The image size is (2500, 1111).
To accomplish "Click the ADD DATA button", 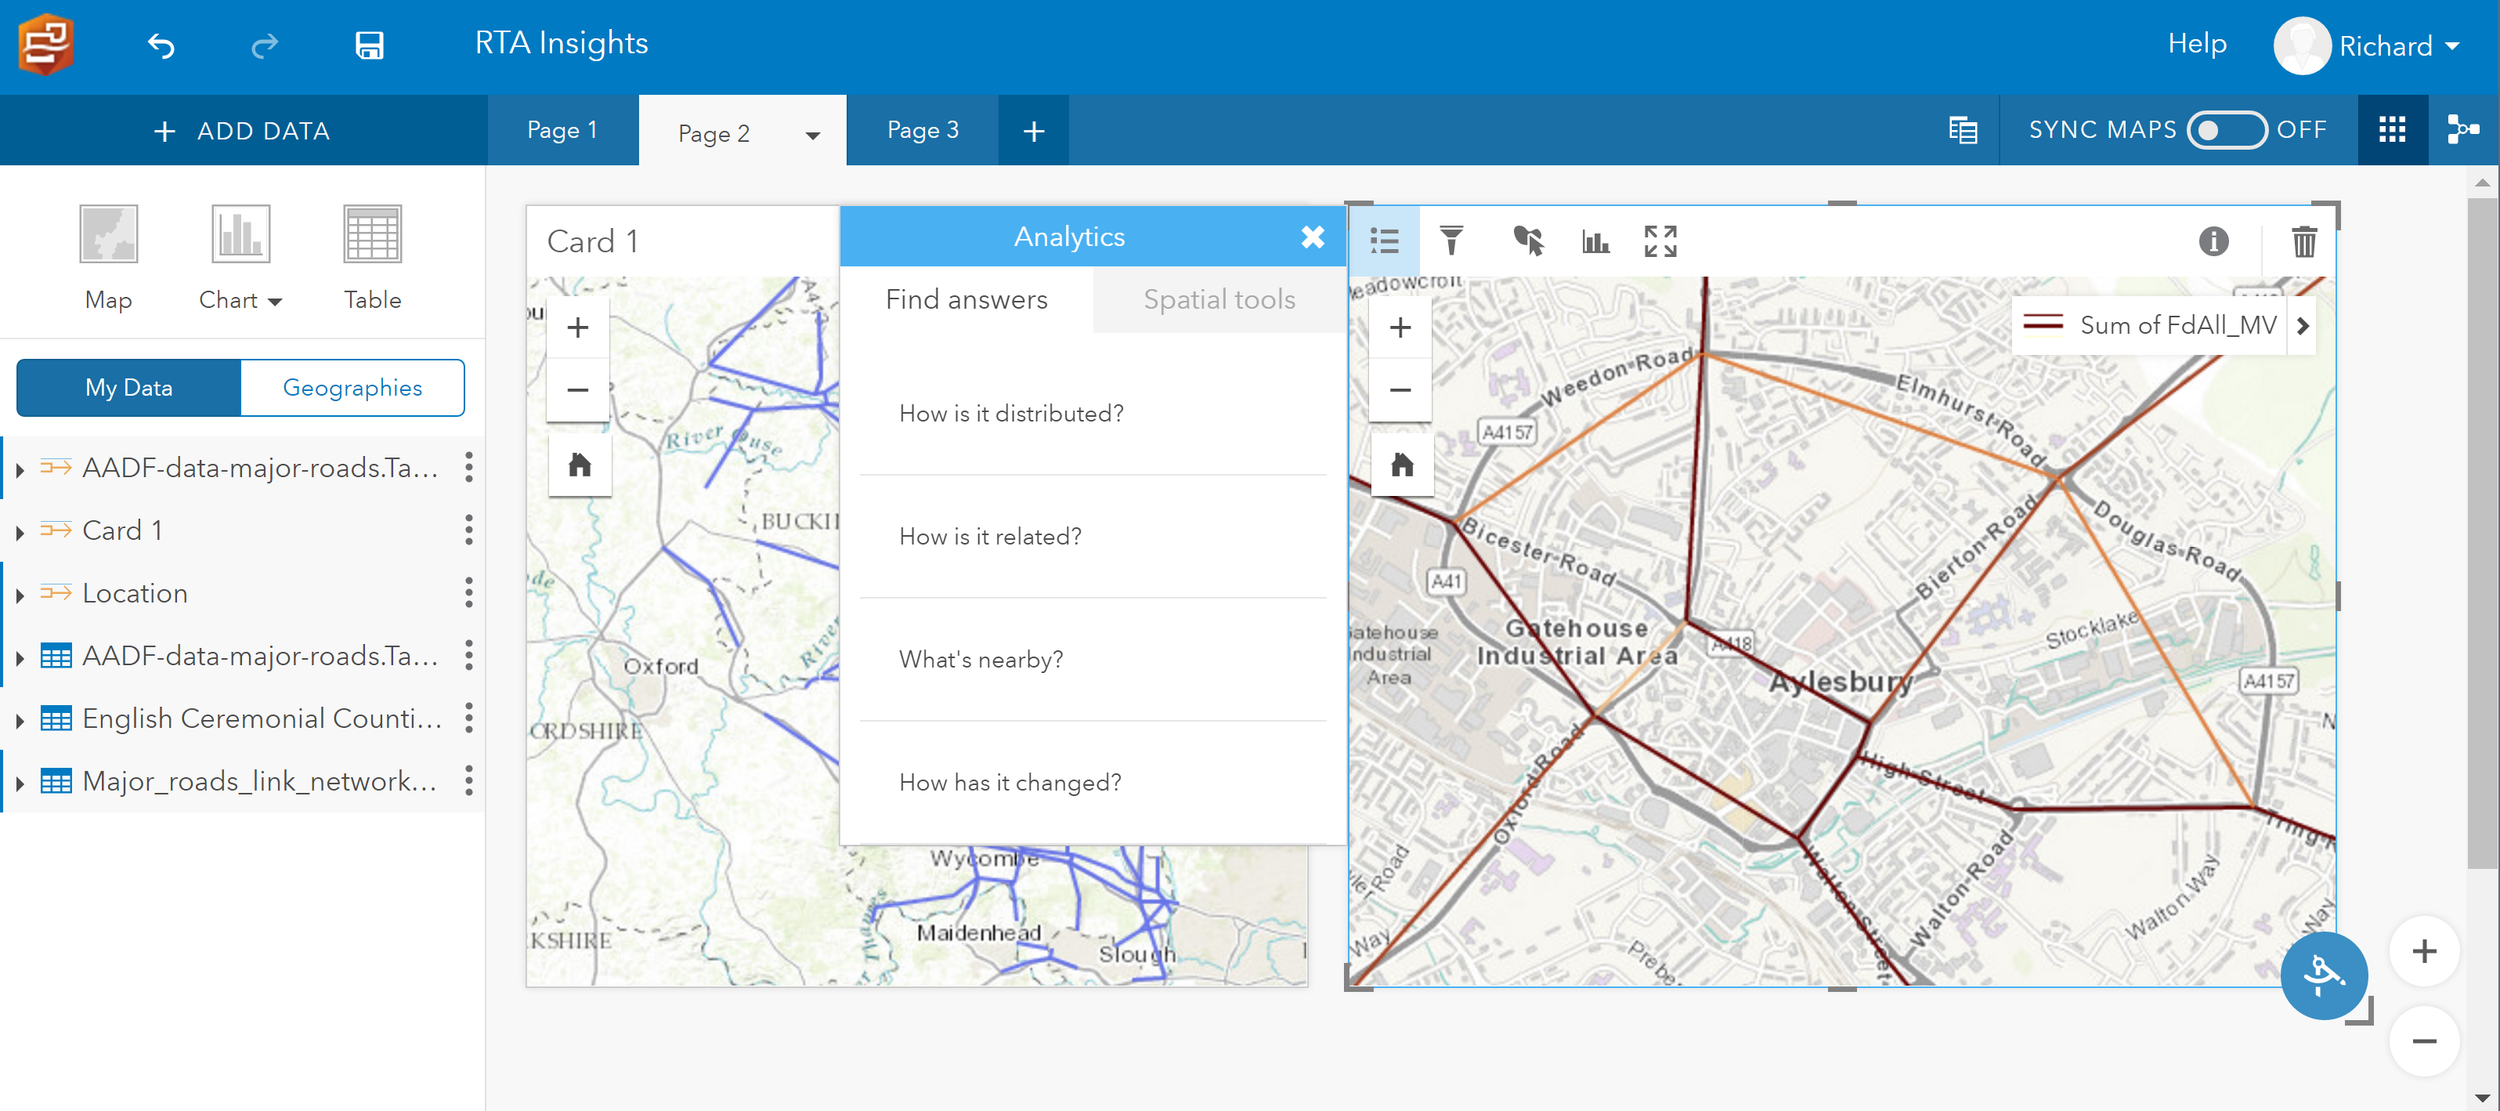I will tap(243, 131).
